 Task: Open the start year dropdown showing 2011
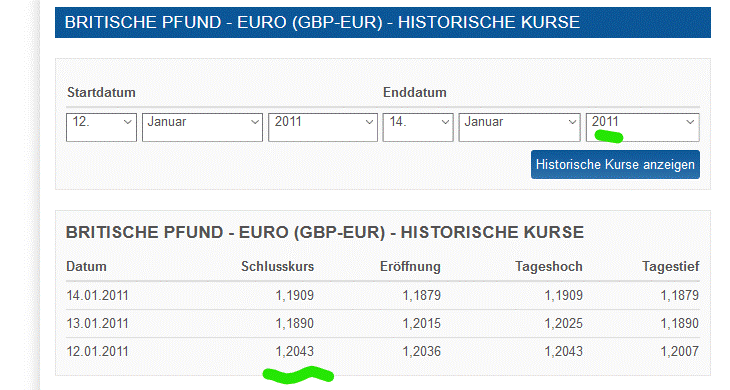pos(323,127)
